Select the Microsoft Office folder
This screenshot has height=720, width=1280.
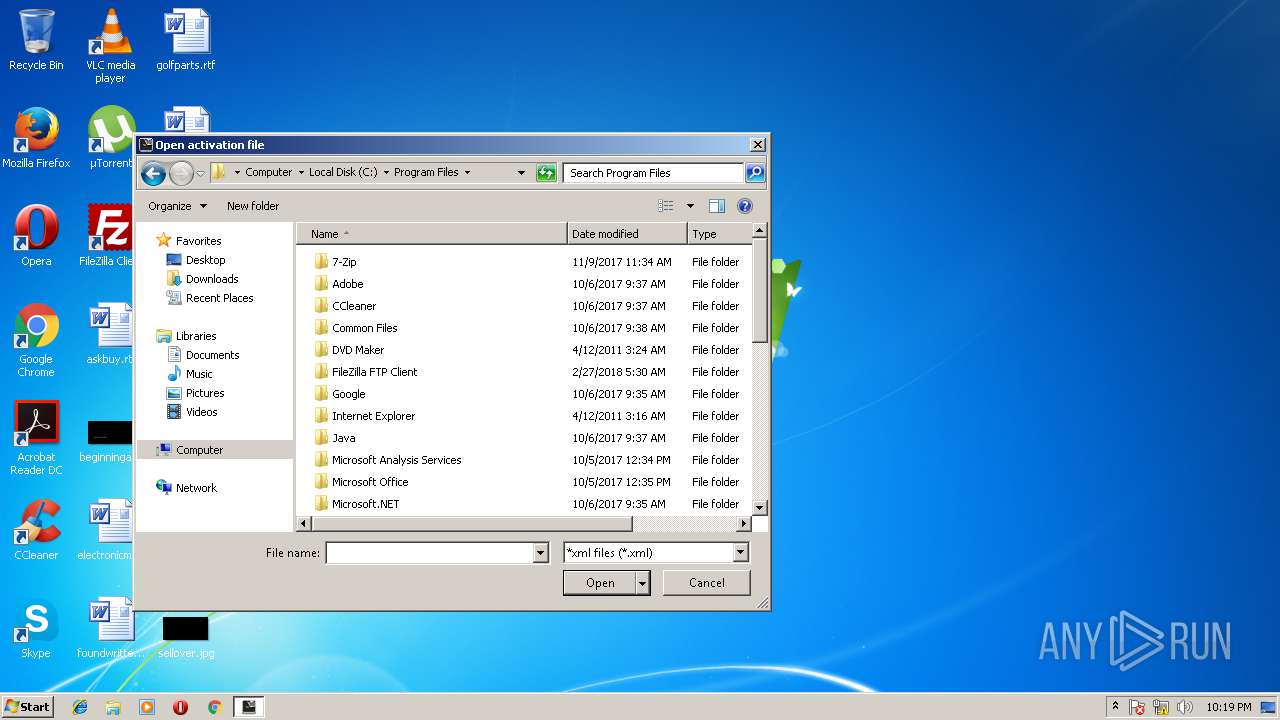point(370,482)
